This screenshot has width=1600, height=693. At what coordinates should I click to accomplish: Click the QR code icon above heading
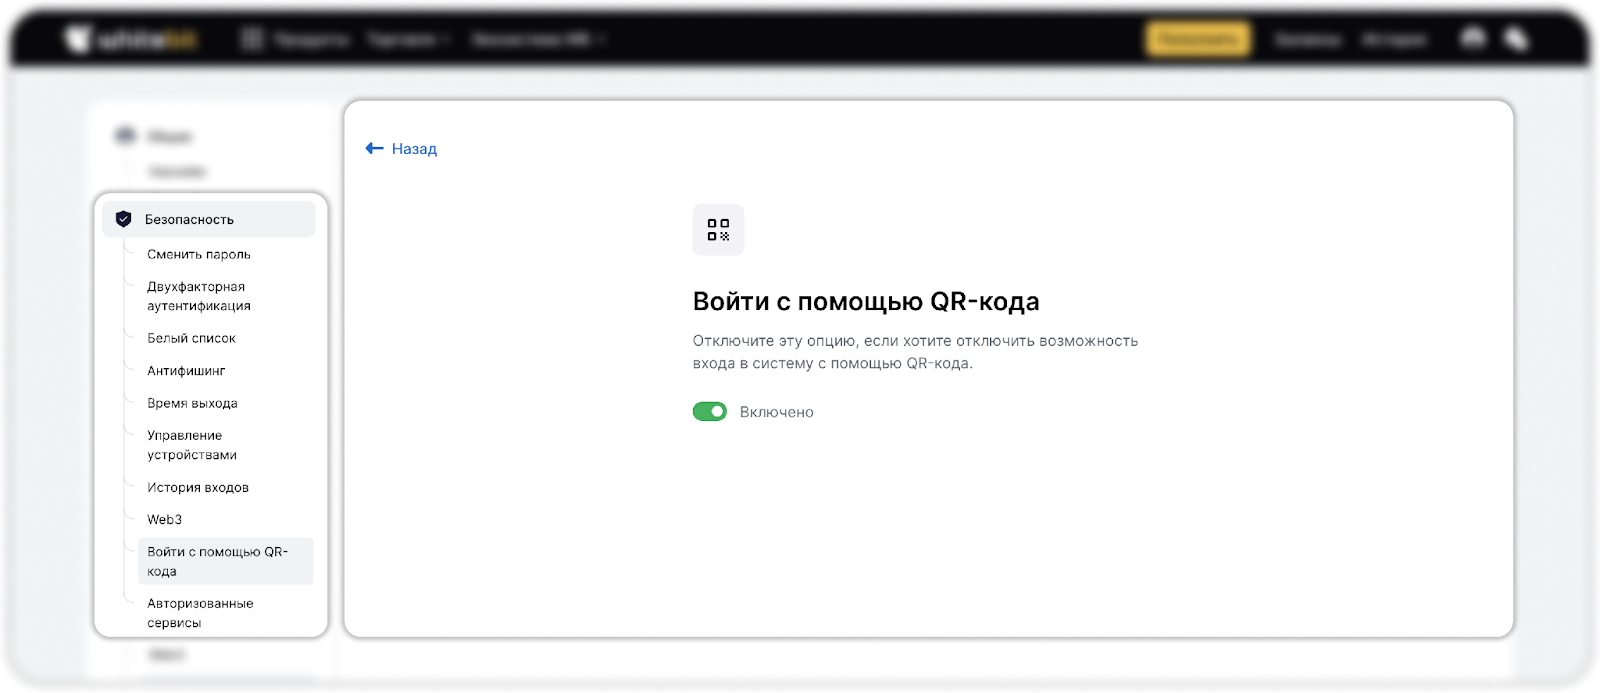tap(718, 230)
